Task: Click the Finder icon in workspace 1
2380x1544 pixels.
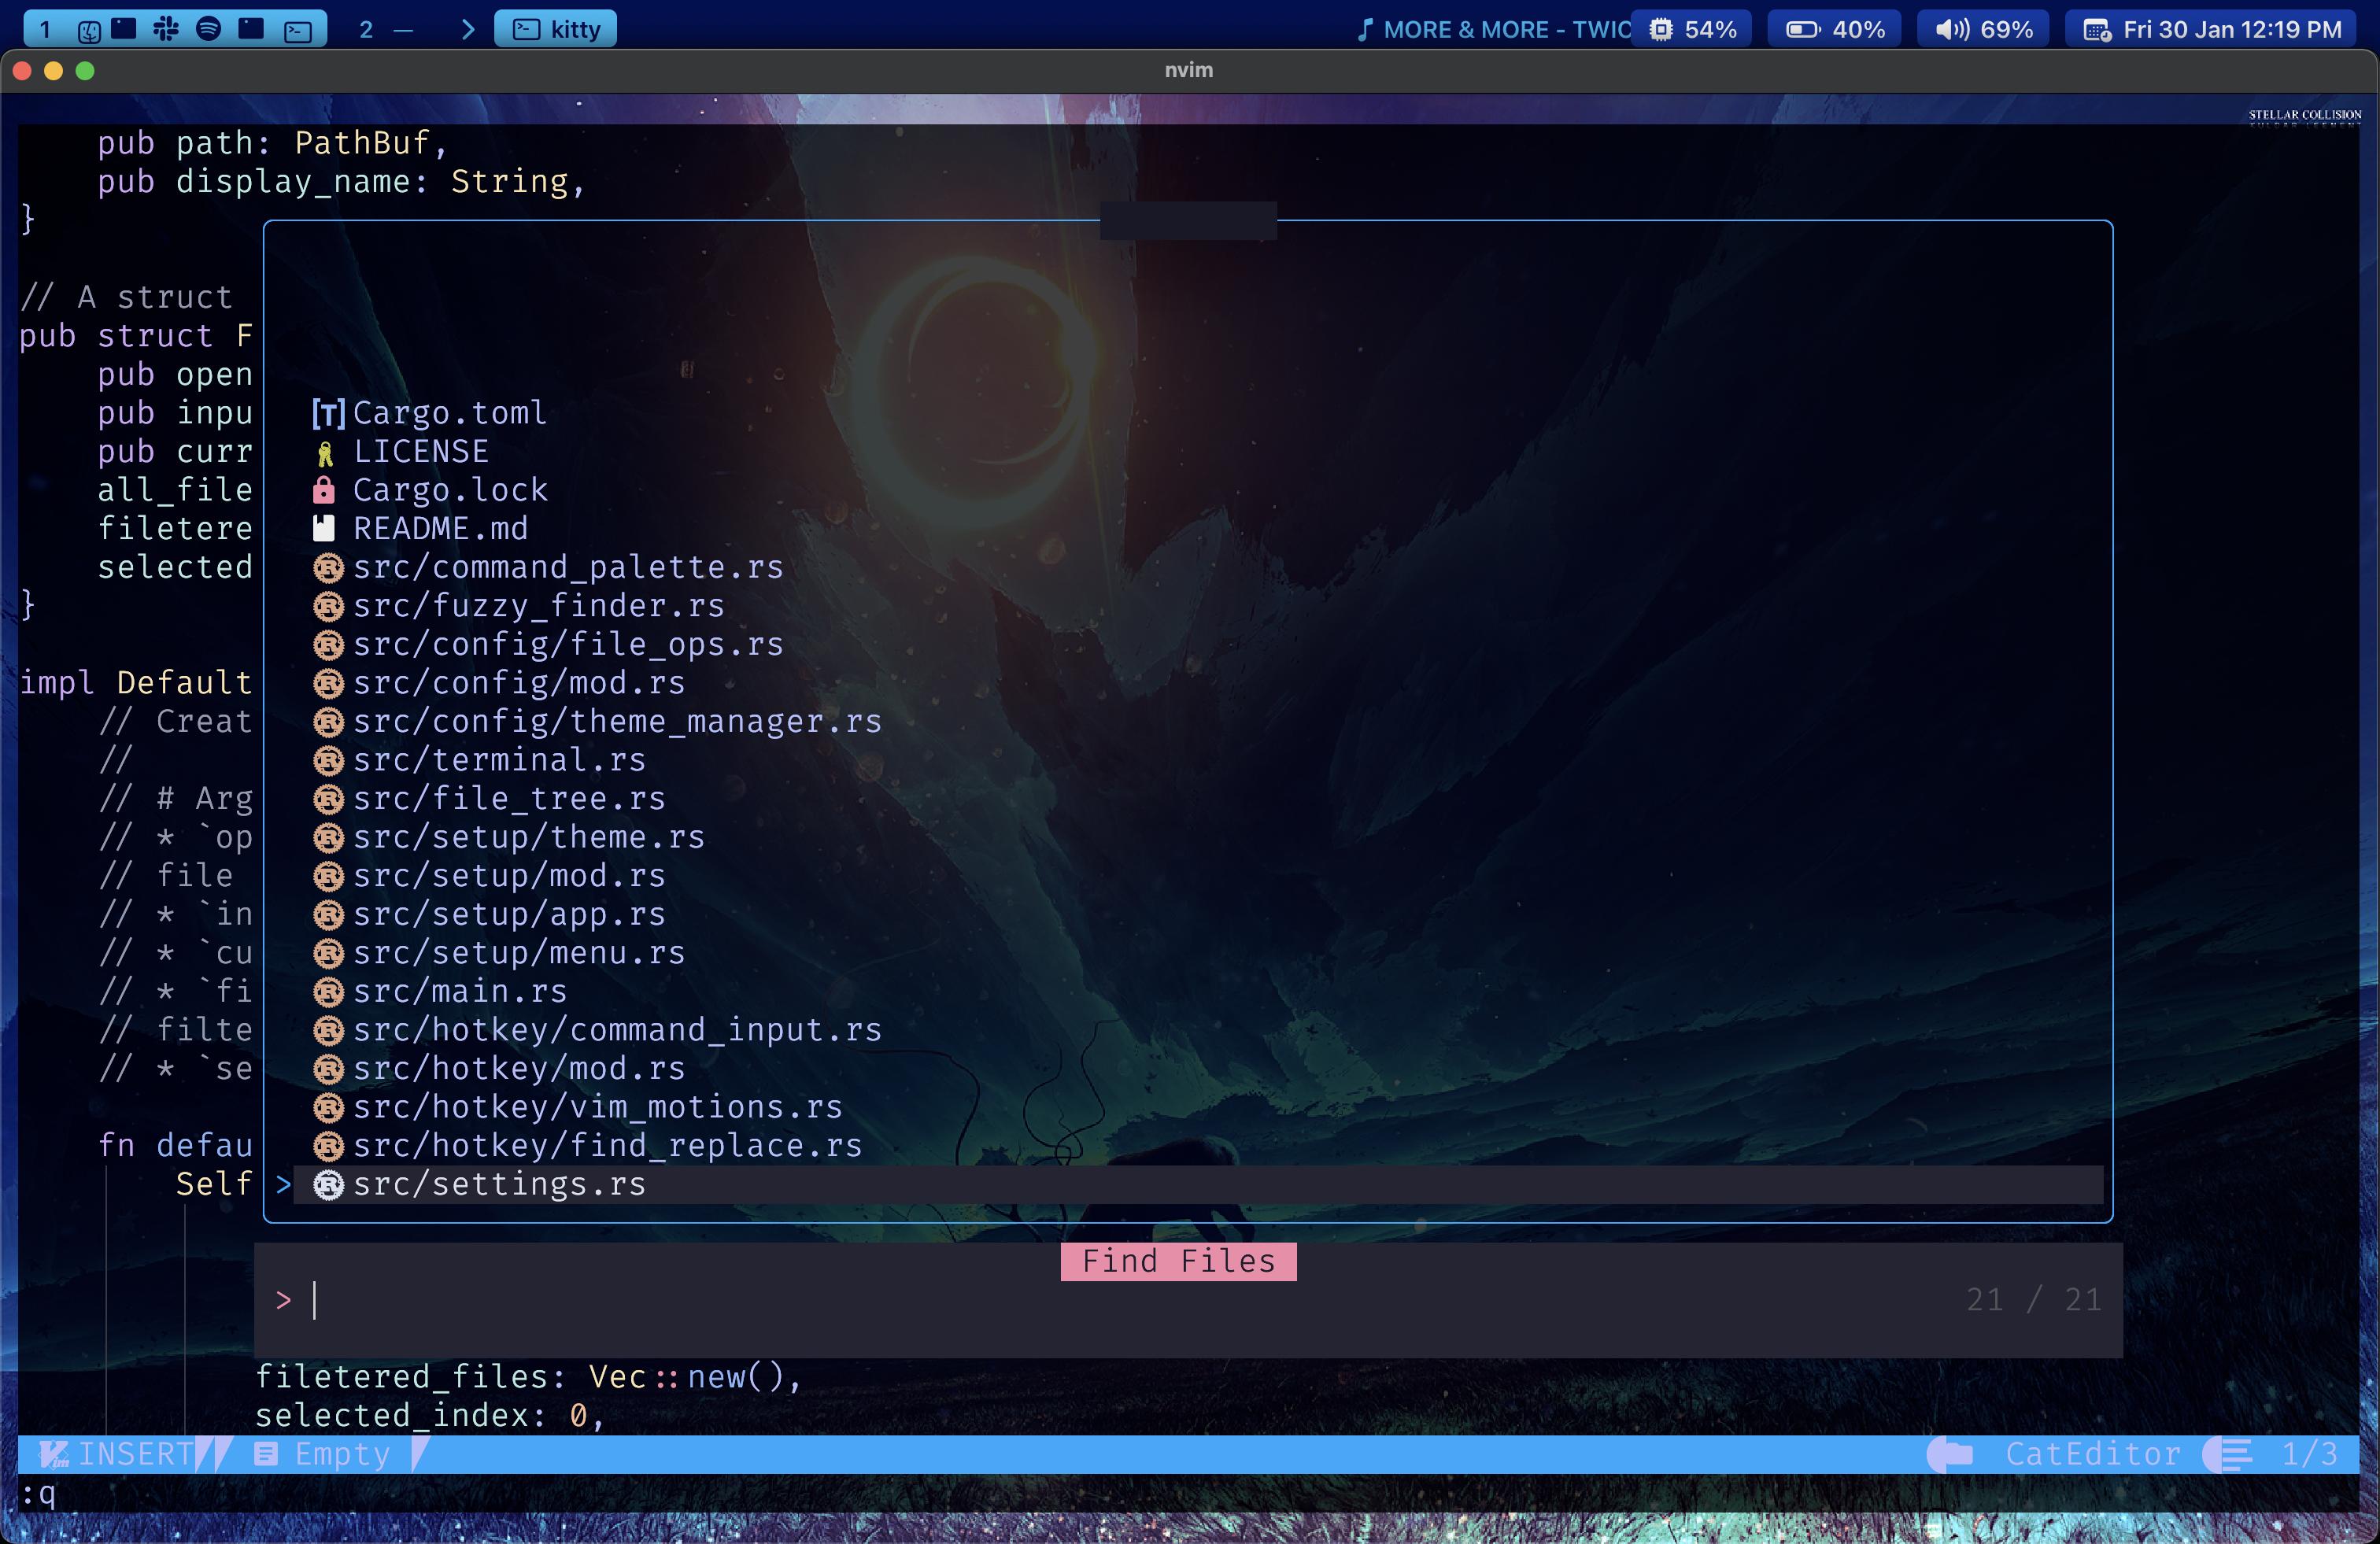Action: pos(89,30)
